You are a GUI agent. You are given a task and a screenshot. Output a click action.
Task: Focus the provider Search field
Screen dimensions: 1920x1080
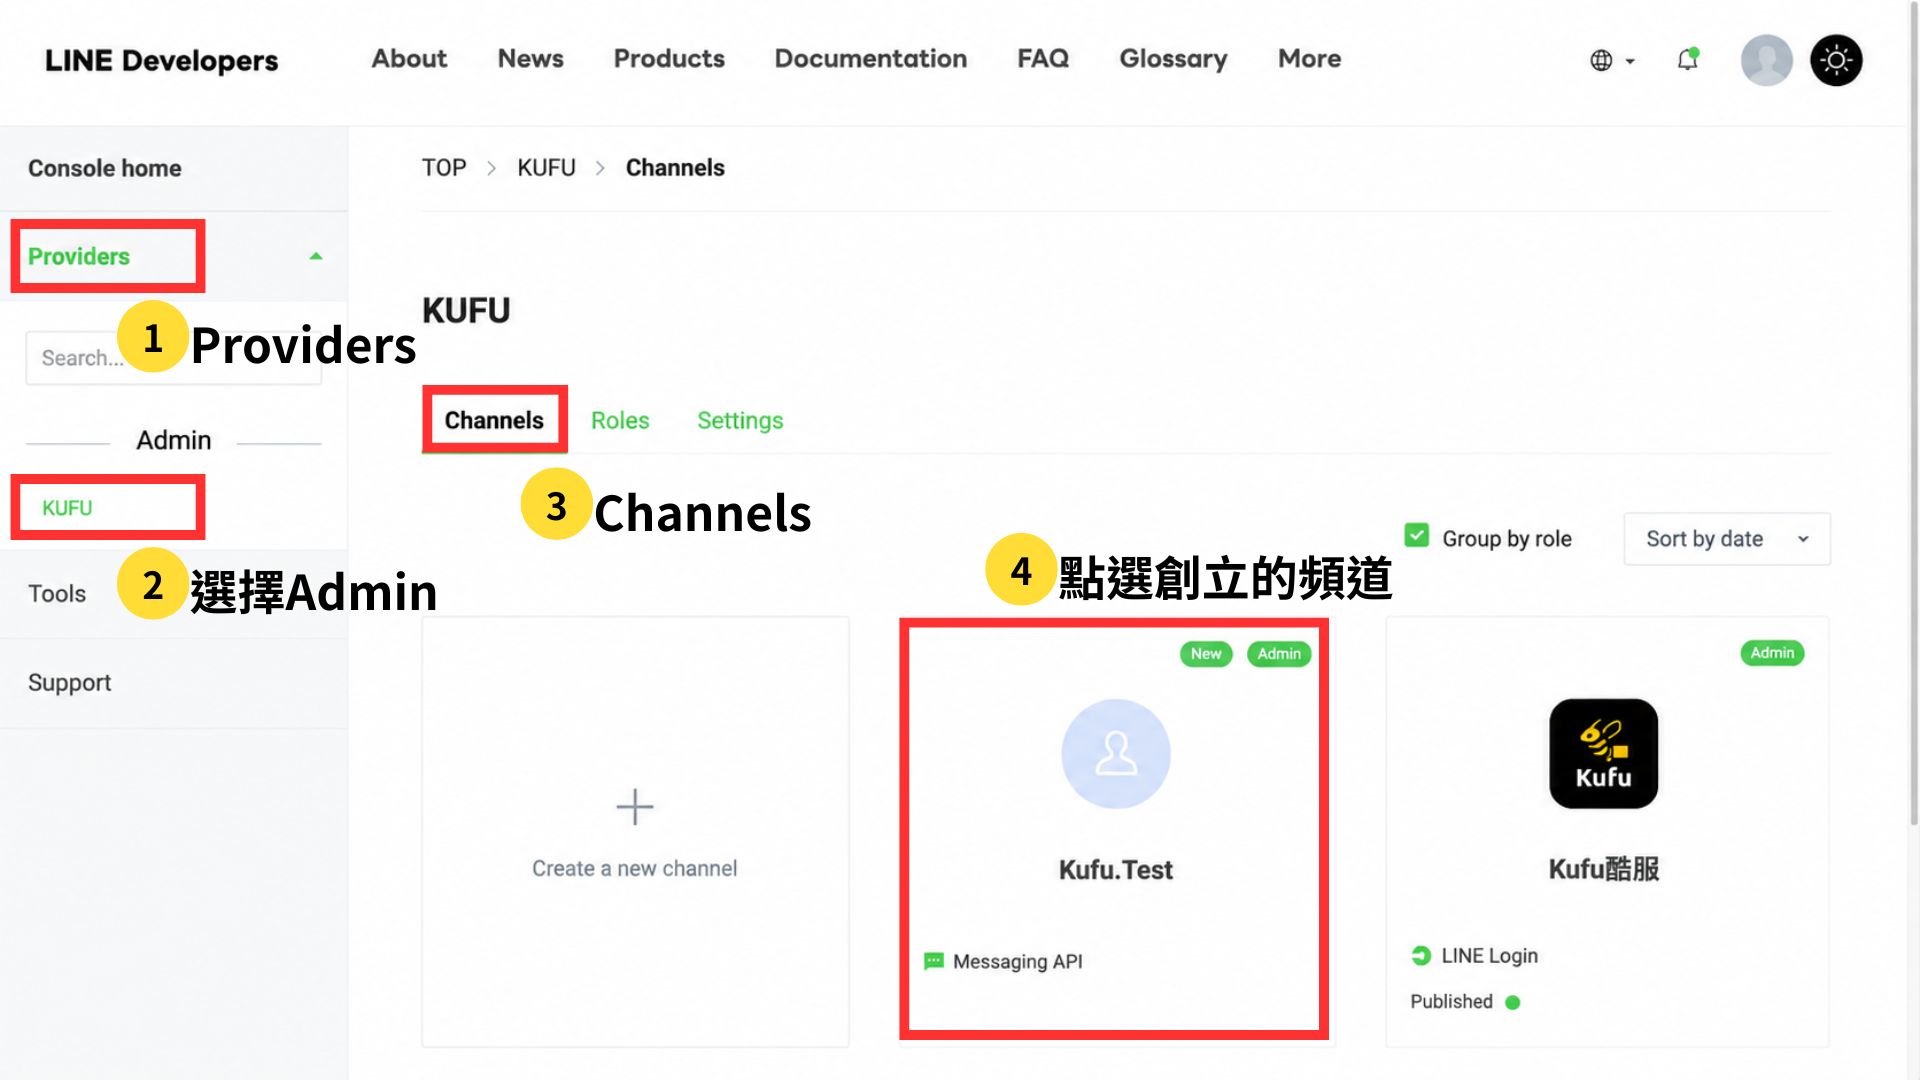click(173, 358)
